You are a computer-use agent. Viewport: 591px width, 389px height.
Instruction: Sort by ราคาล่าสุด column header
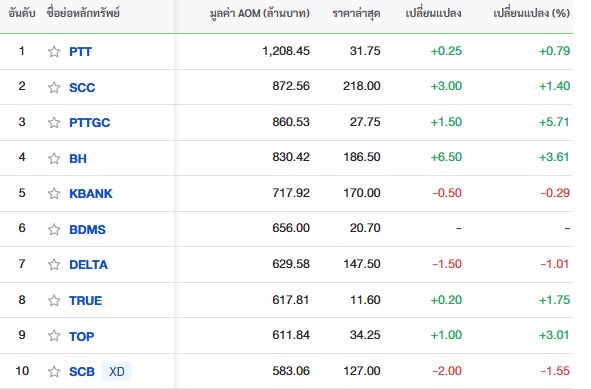[x=356, y=14]
